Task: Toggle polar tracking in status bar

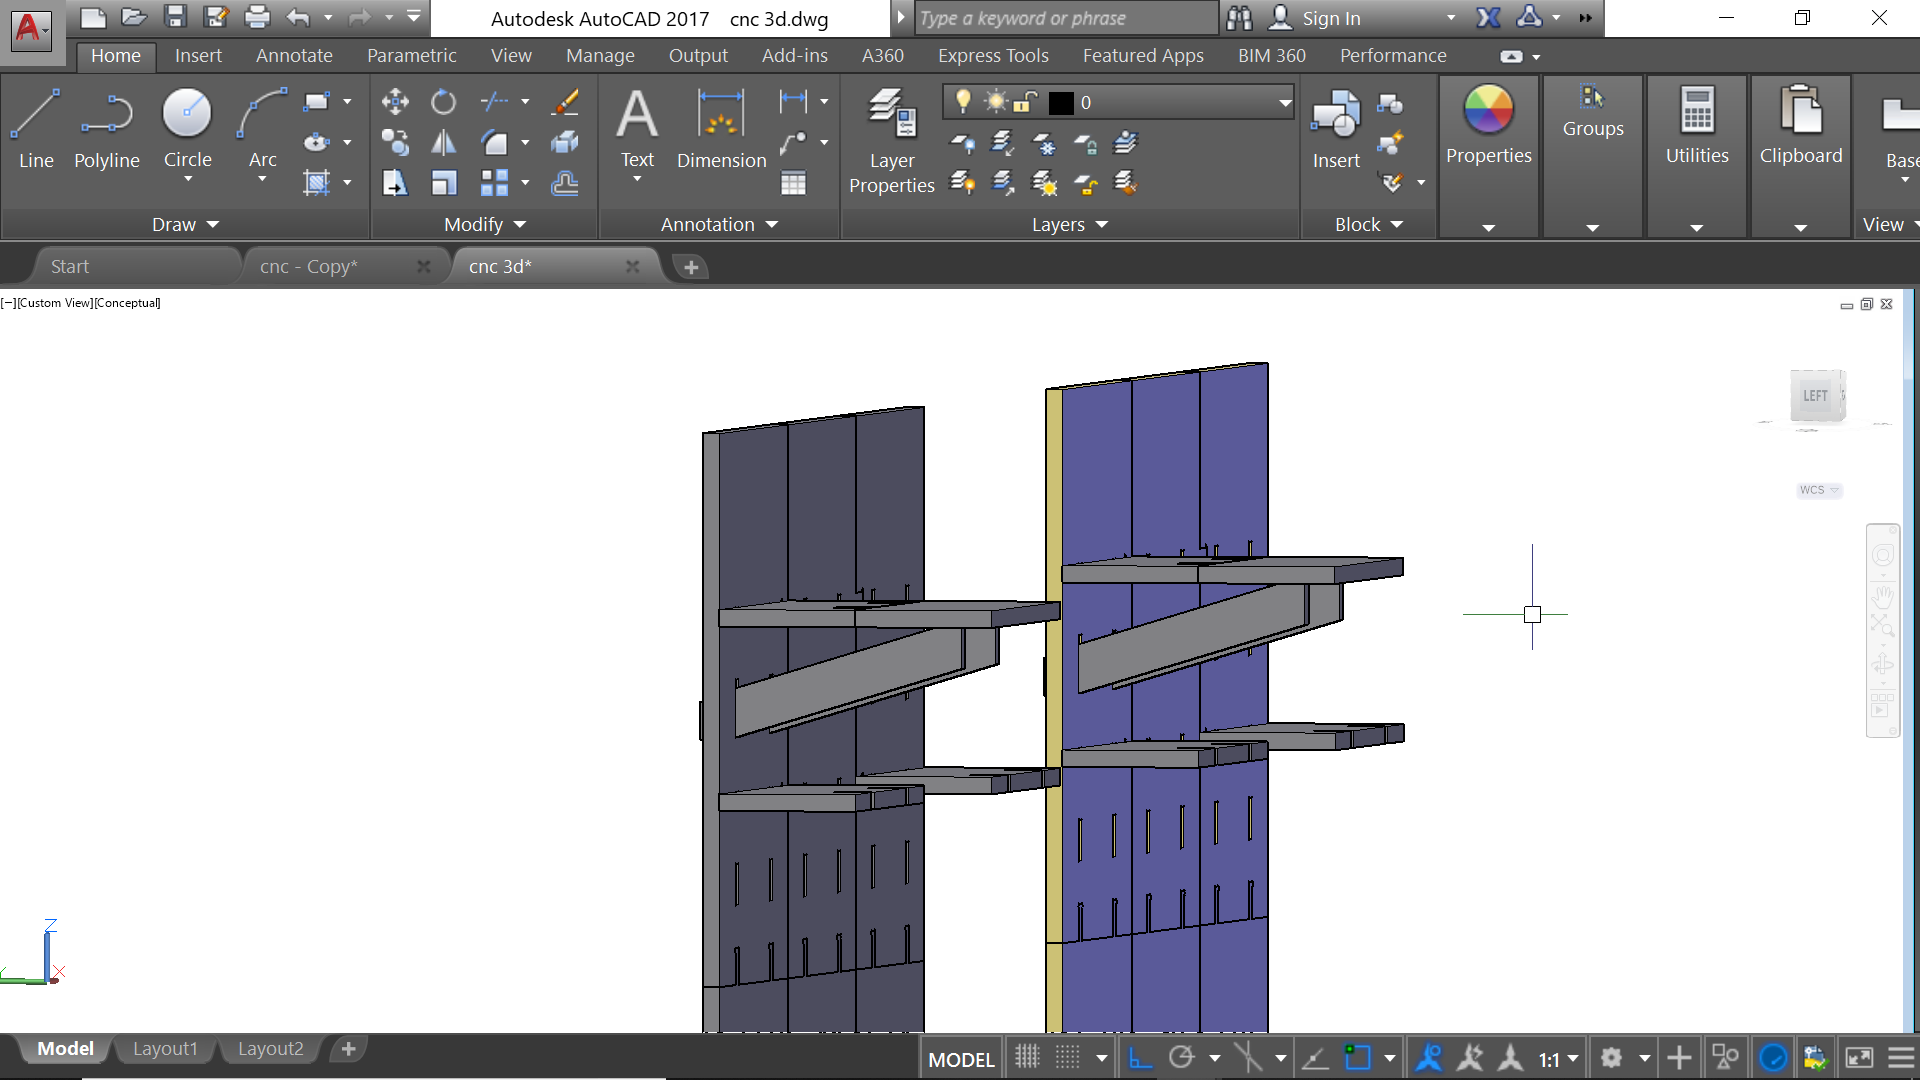Action: 1182,1058
